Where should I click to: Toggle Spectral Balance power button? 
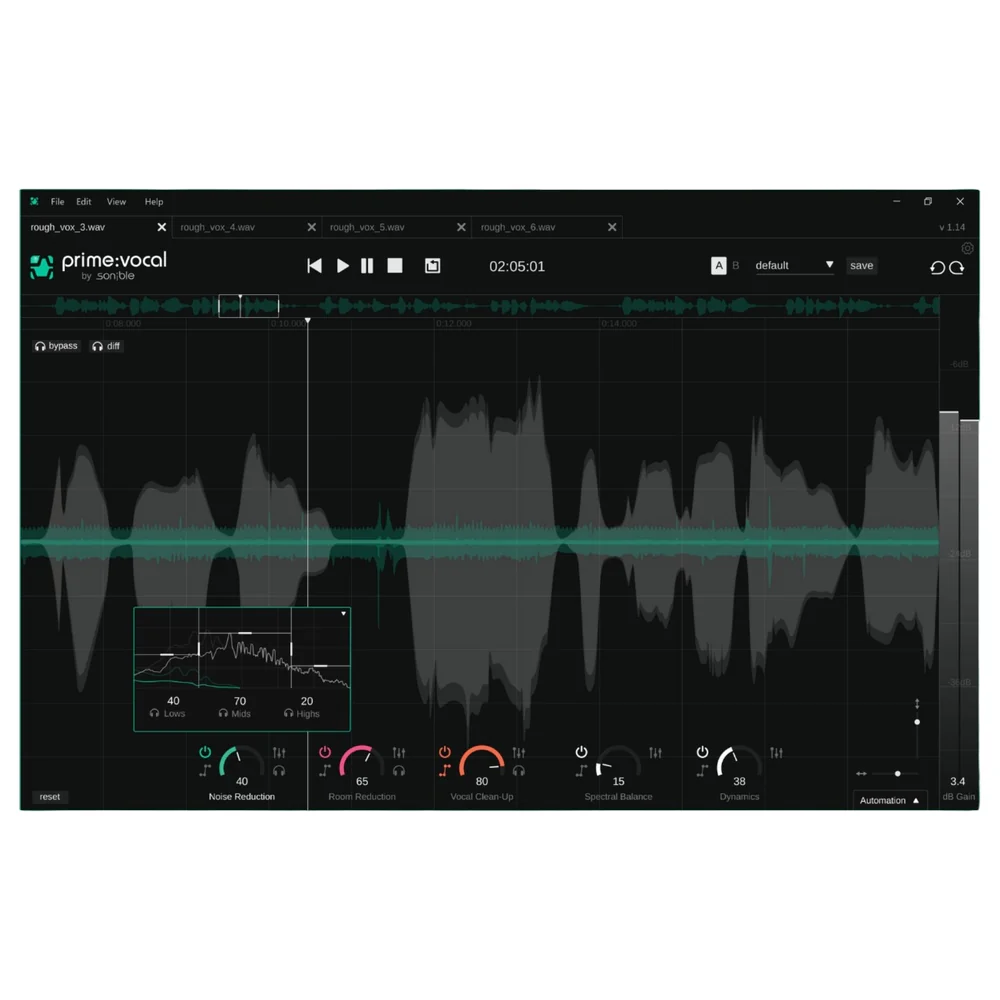pyautogui.click(x=581, y=752)
